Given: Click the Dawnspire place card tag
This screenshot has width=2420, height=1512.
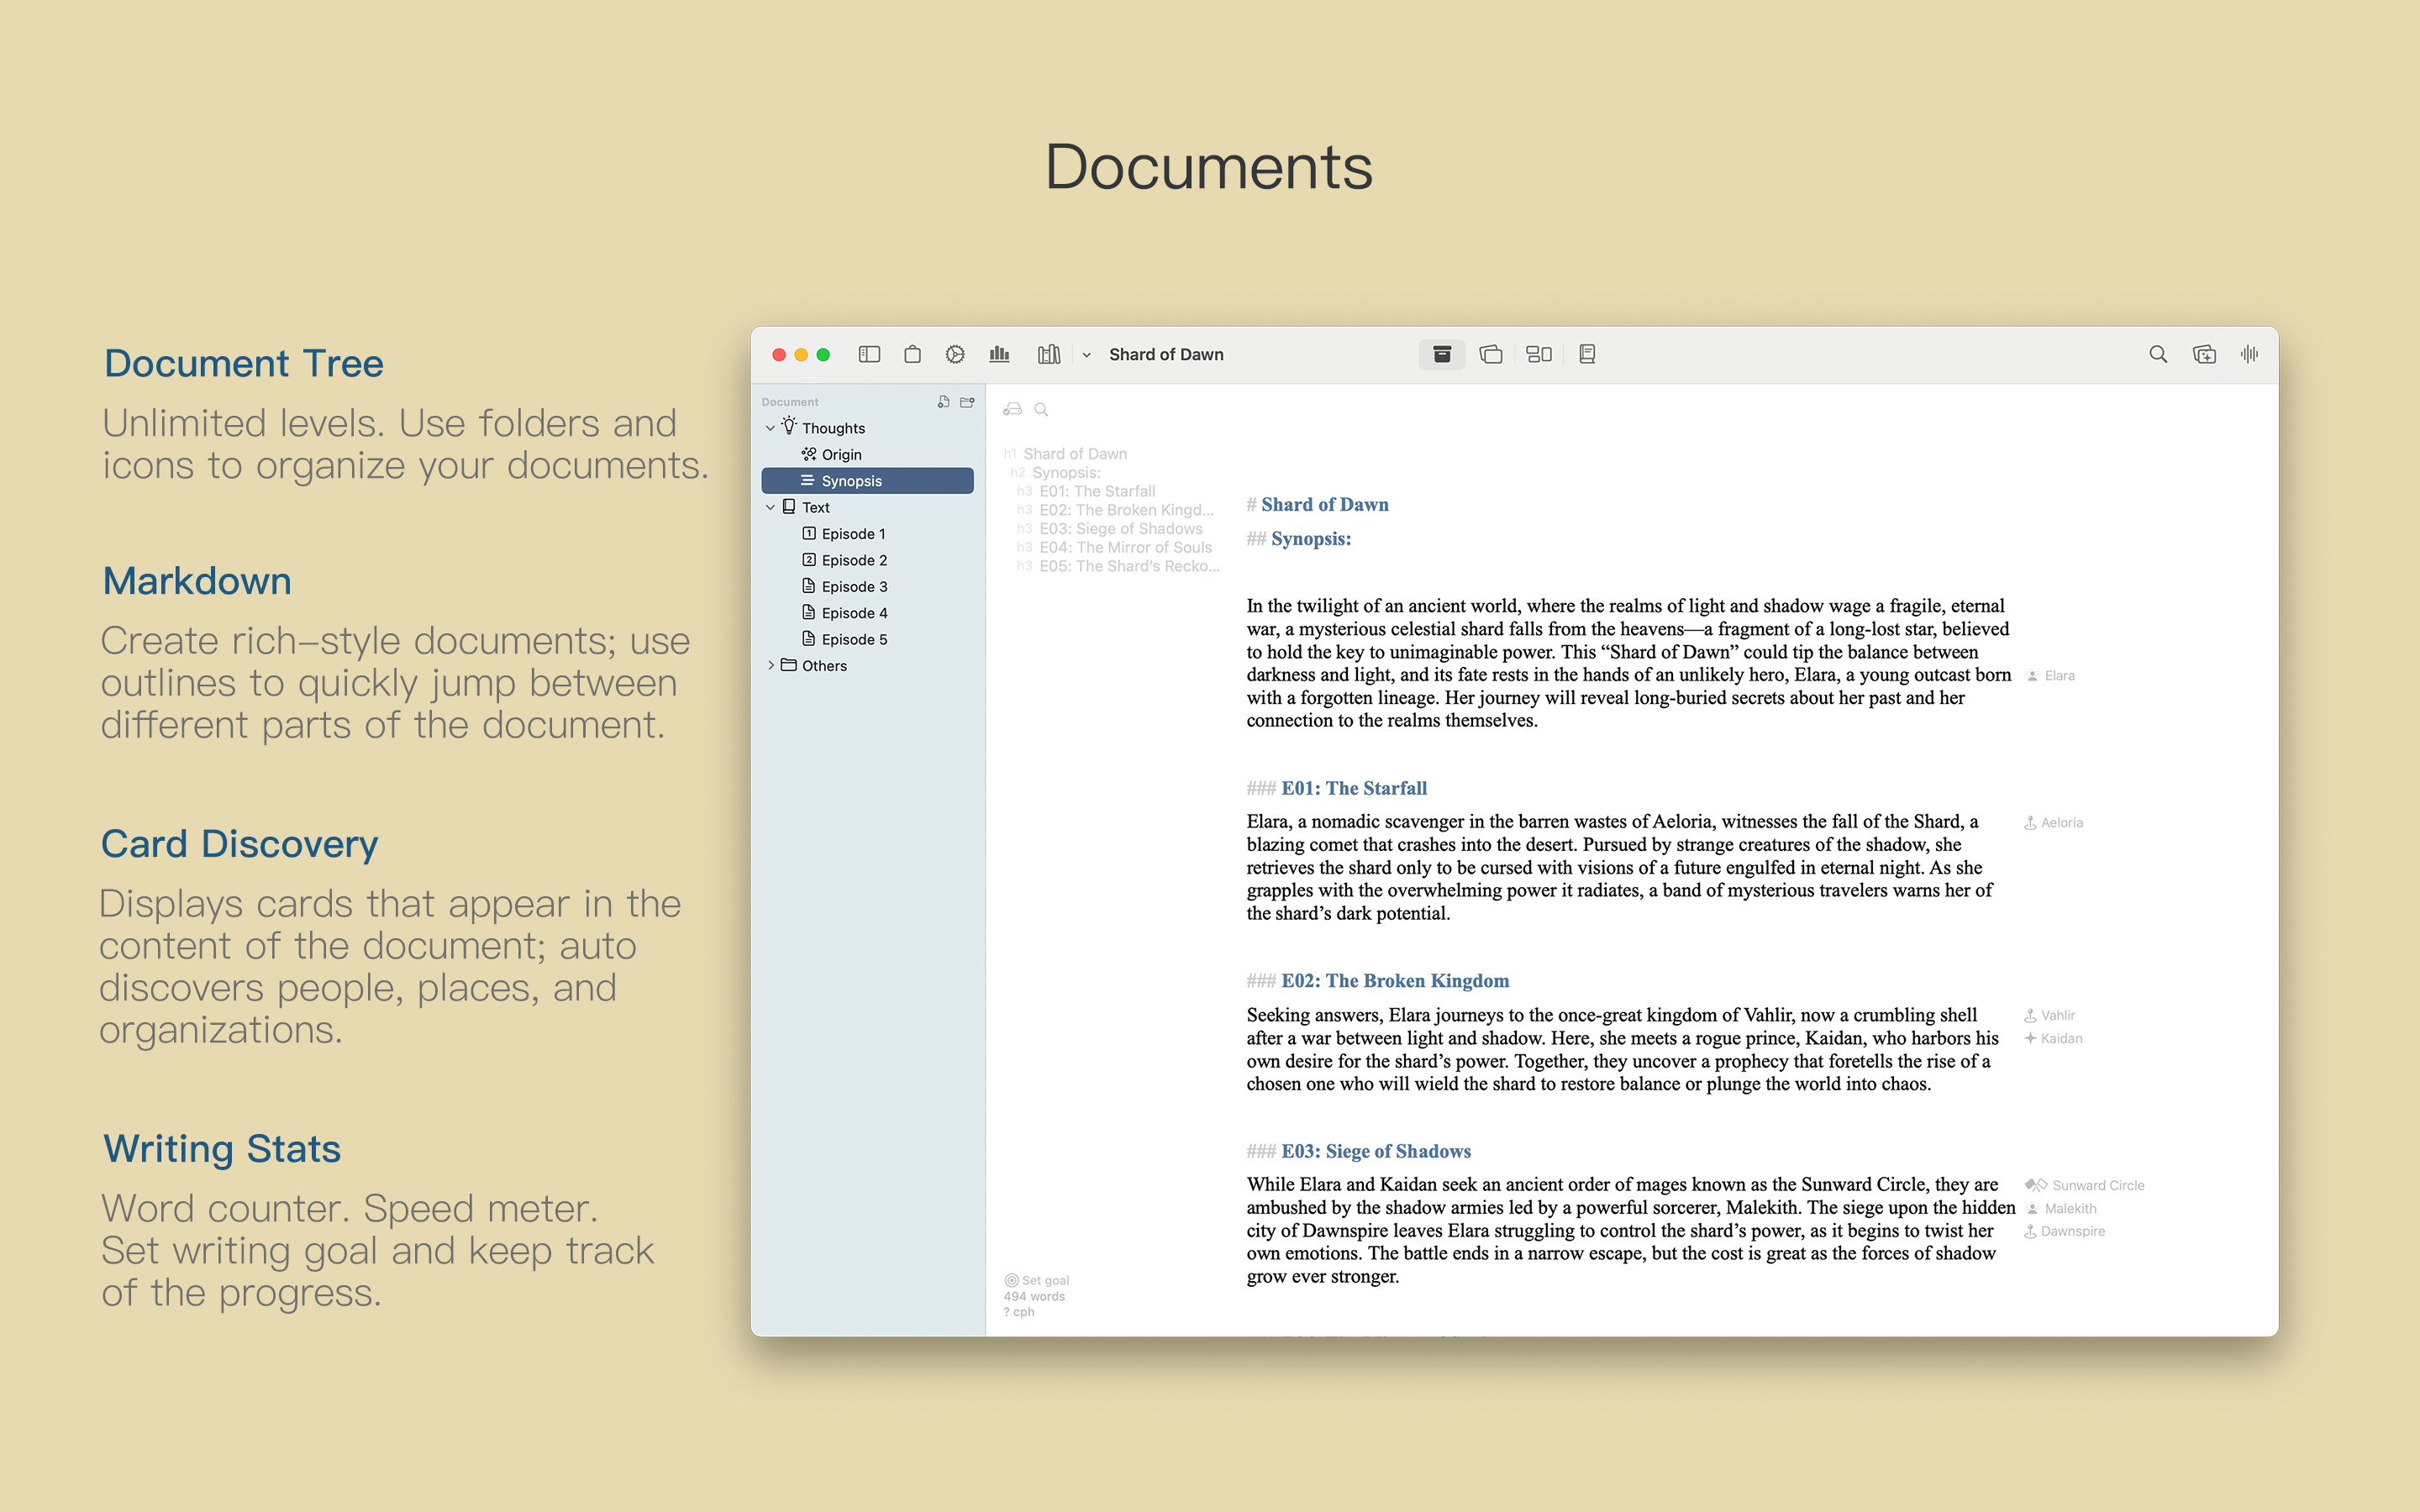Looking at the screenshot, I should [2064, 1232].
